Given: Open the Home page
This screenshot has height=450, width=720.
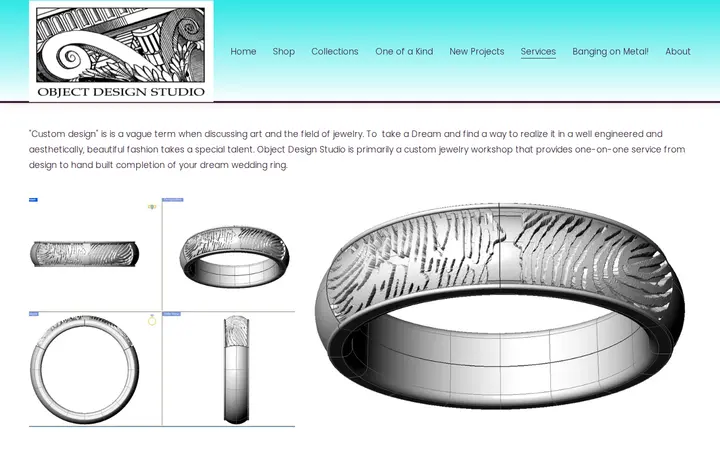Looking at the screenshot, I should click(x=243, y=51).
